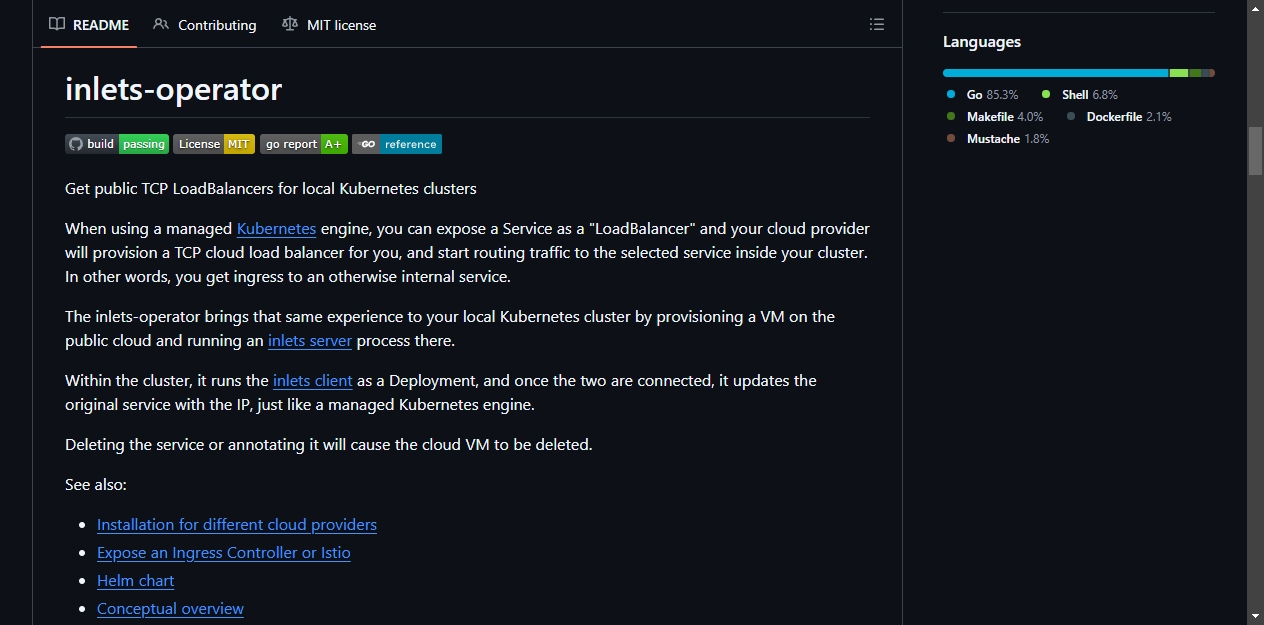The height and width of the screenshot is (625, 1264).
Task: Click 'Deleting the service or annotating' sentence
Action: pos(329,445)
